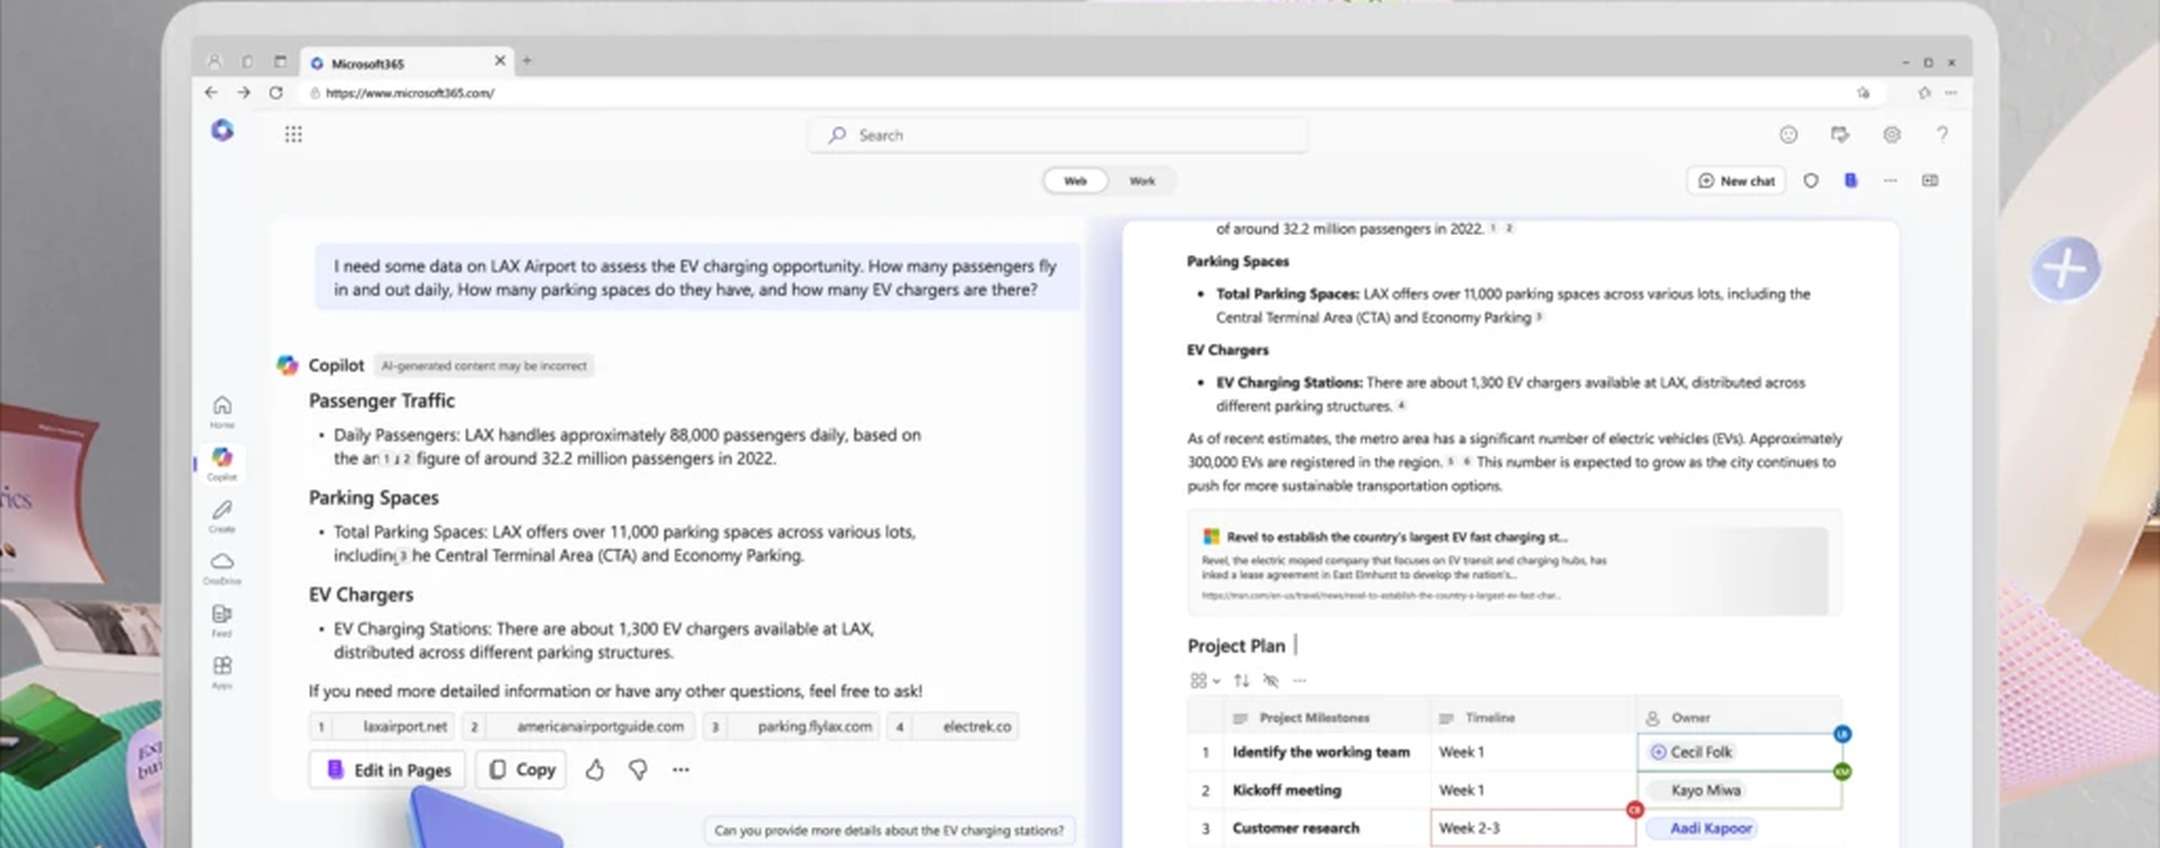Click the Microsoft 365 Copilot logo
The height and width of the screenshot is (848, 2160).
click(x=222, y=130)
